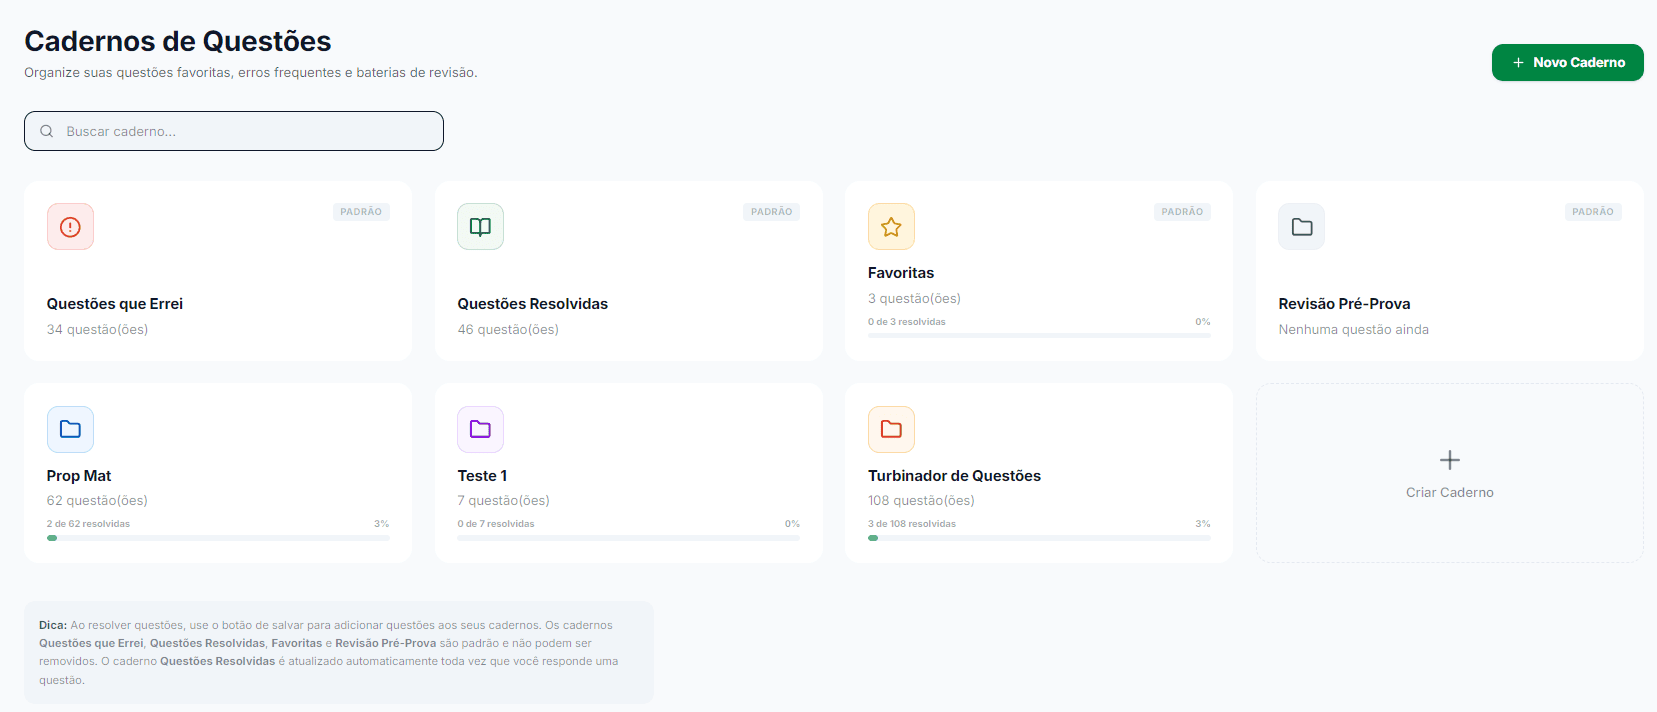Viewport: 1657px width, 712px height.
Task: Click the open book icon on Questões Resolvidas
Action: click(480, 227)
